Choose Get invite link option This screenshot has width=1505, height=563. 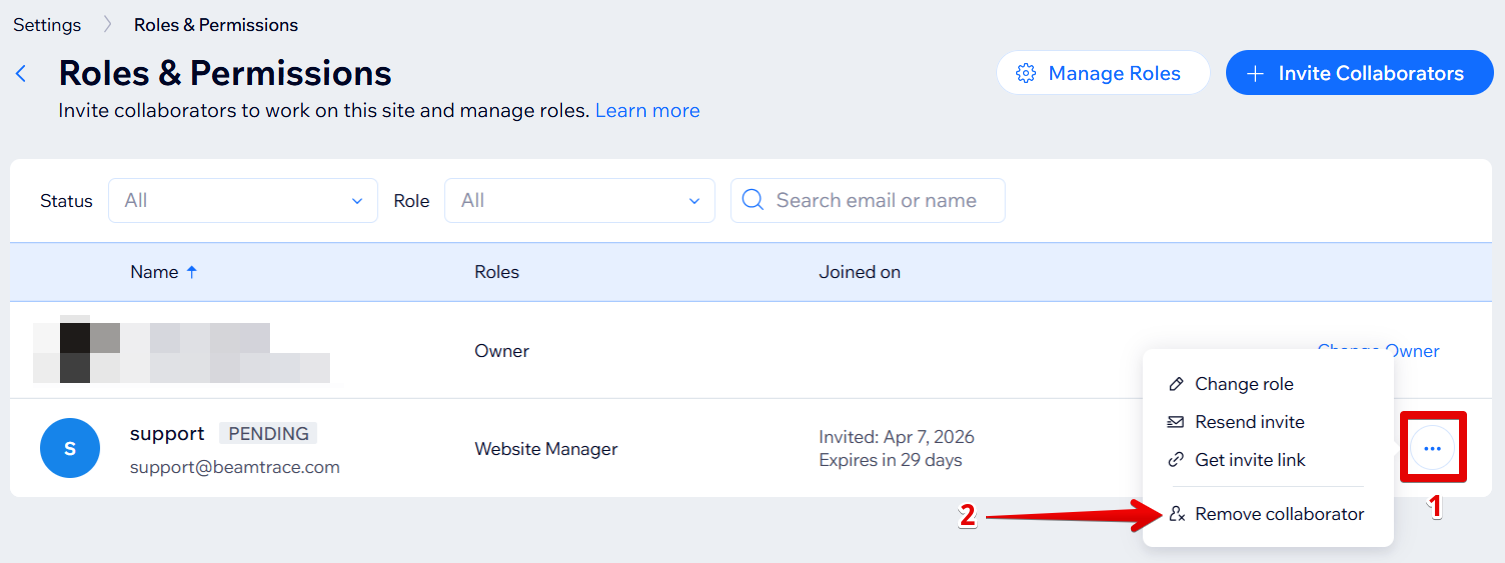pyautogui.click(x=1250, y=460)
